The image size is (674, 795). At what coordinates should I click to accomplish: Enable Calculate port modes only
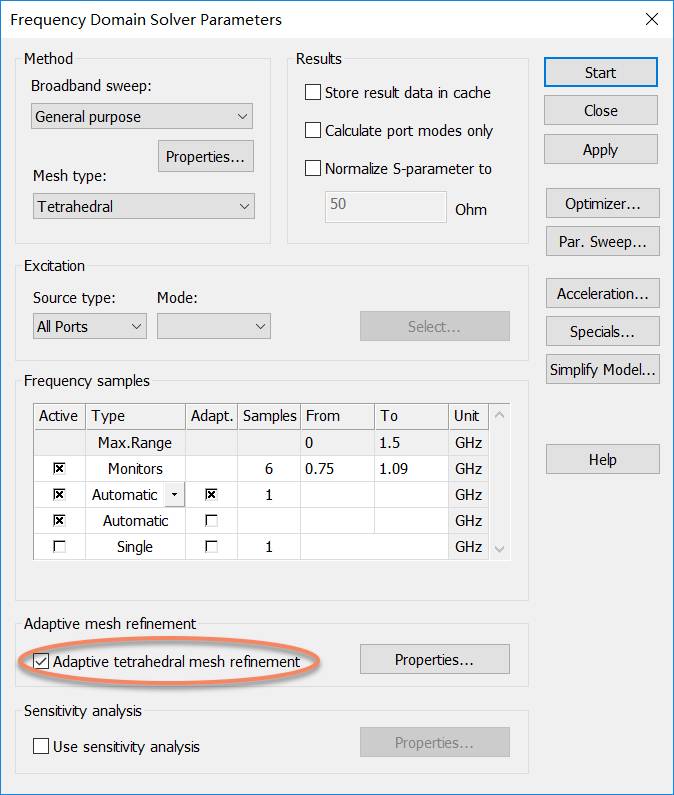tap(313, 130)
